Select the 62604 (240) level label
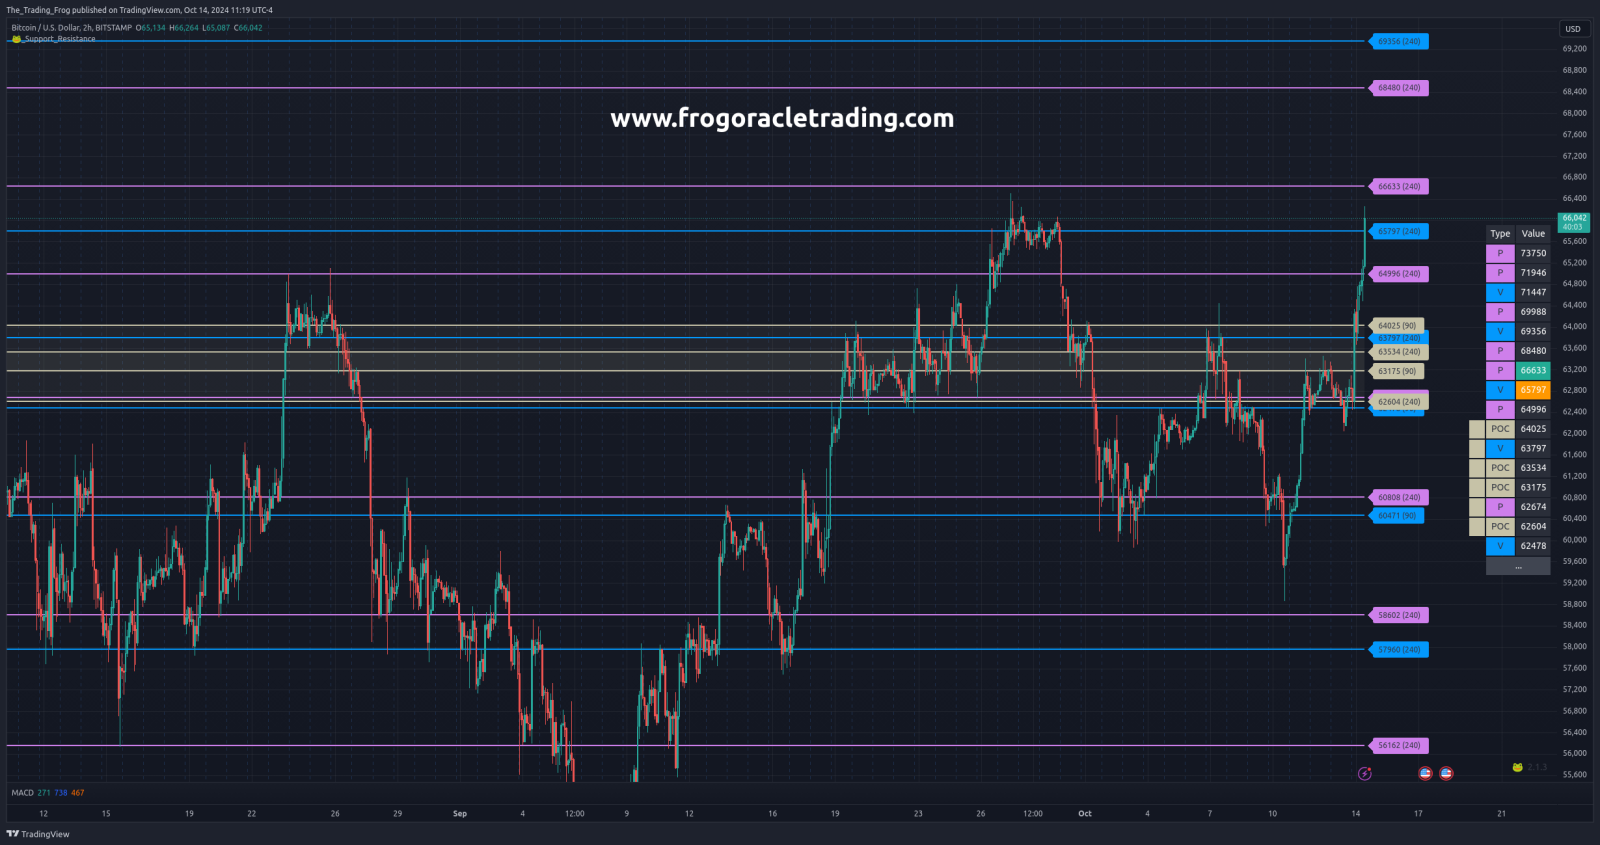 (1399, 402)
